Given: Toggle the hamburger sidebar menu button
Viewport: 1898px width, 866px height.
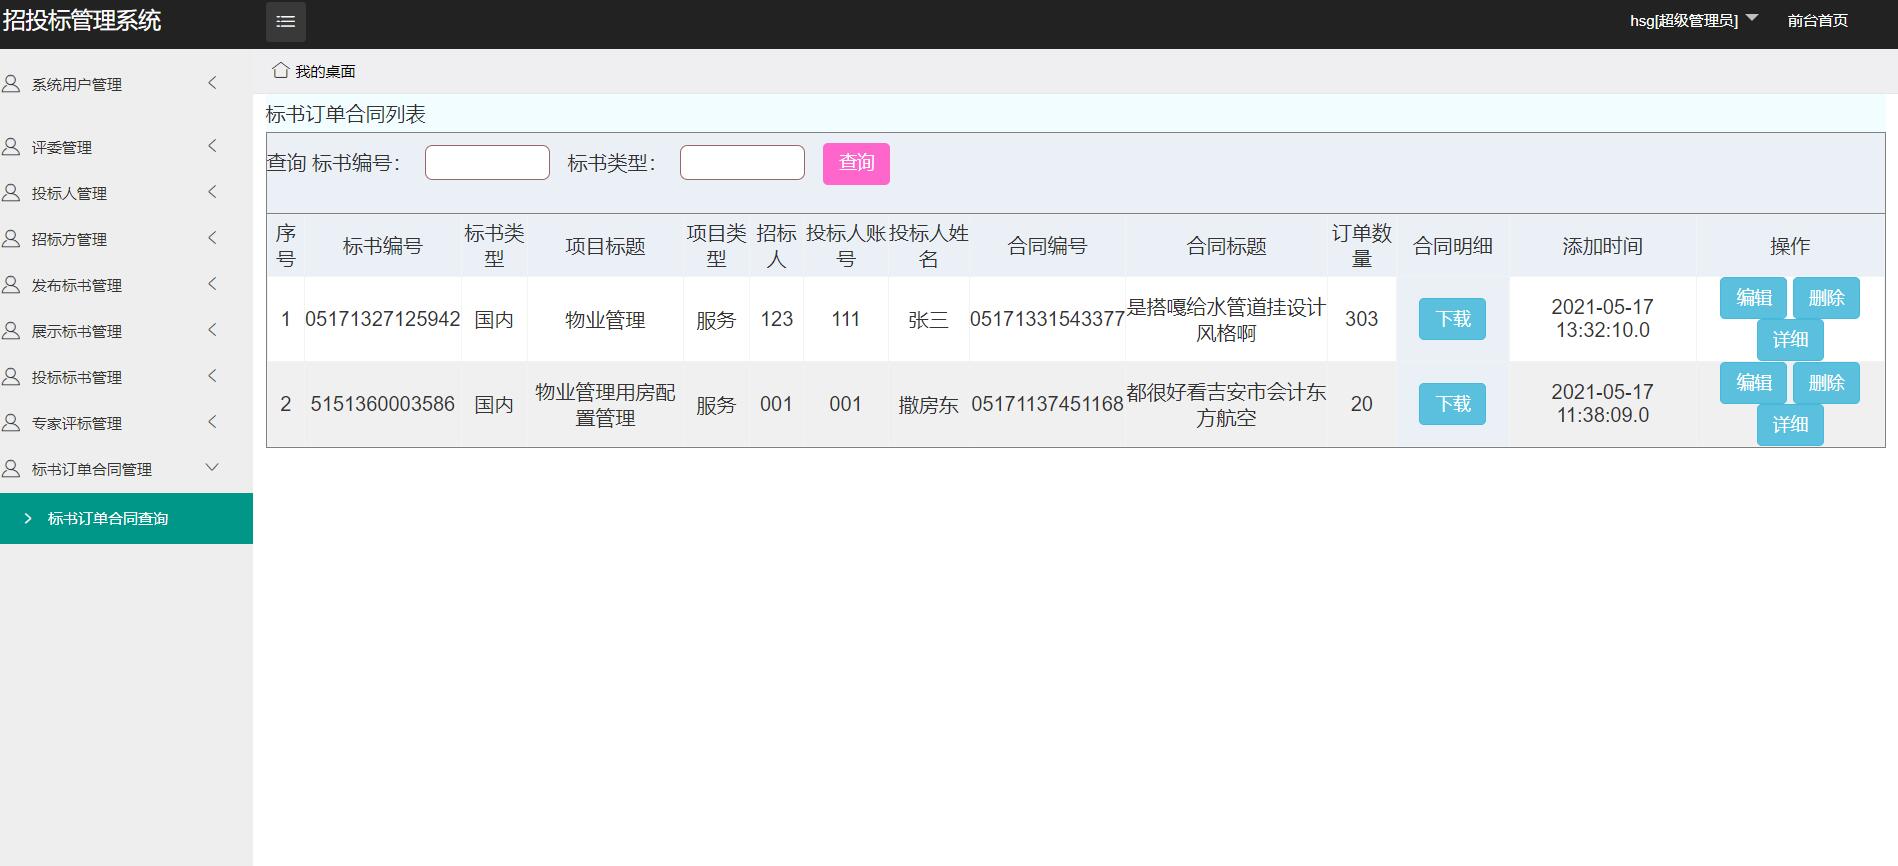Looking at the screenshot, I should click(285, 21).
